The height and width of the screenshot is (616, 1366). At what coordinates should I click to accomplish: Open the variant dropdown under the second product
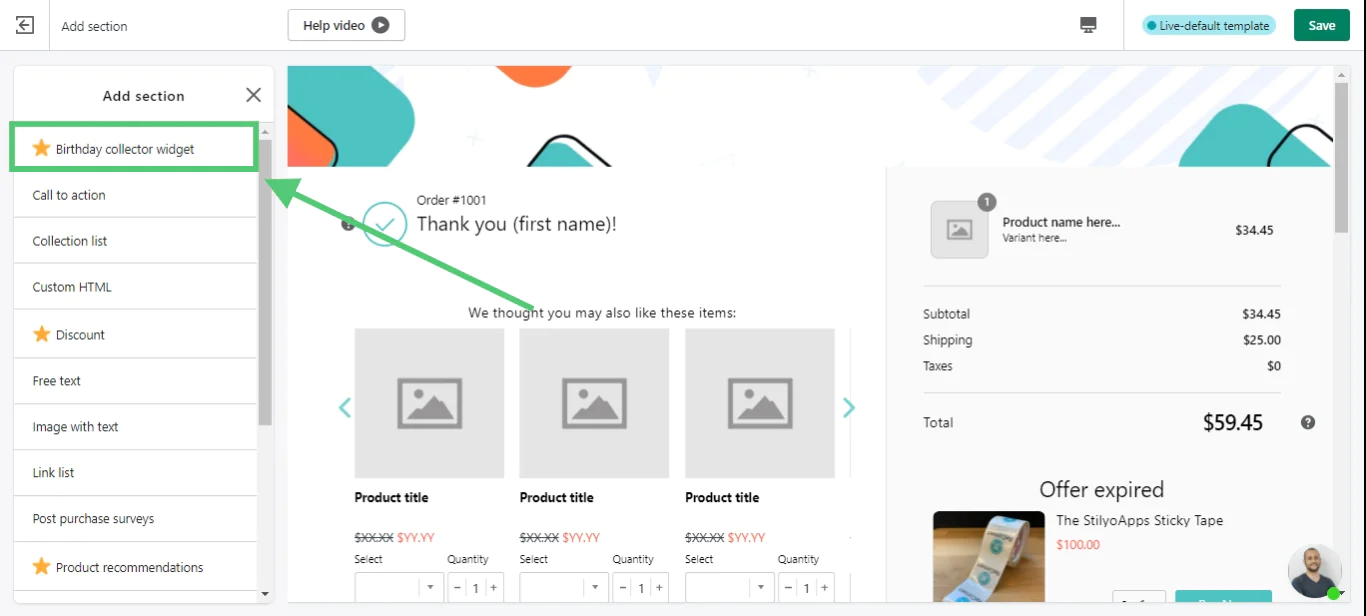[x=564, y=587]
